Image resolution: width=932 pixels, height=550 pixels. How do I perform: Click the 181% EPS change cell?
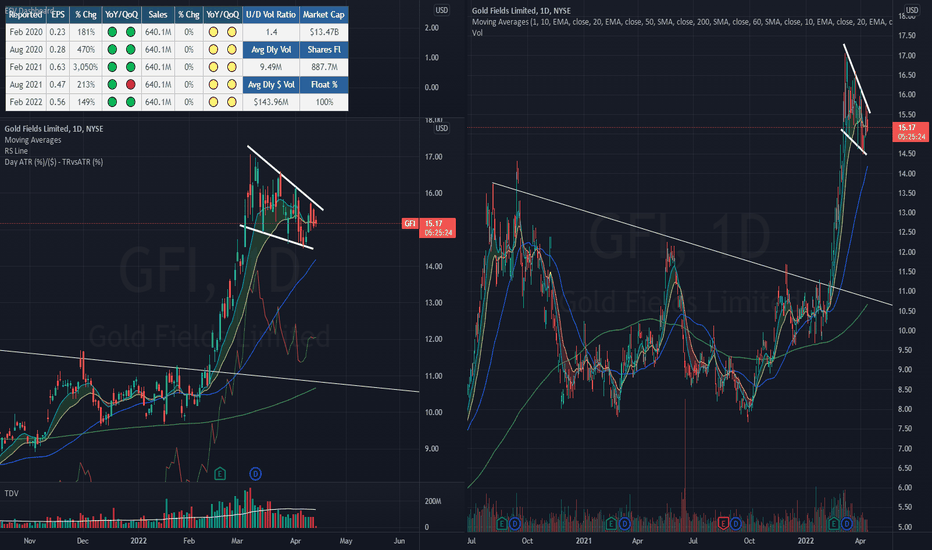tap(86, 32)
